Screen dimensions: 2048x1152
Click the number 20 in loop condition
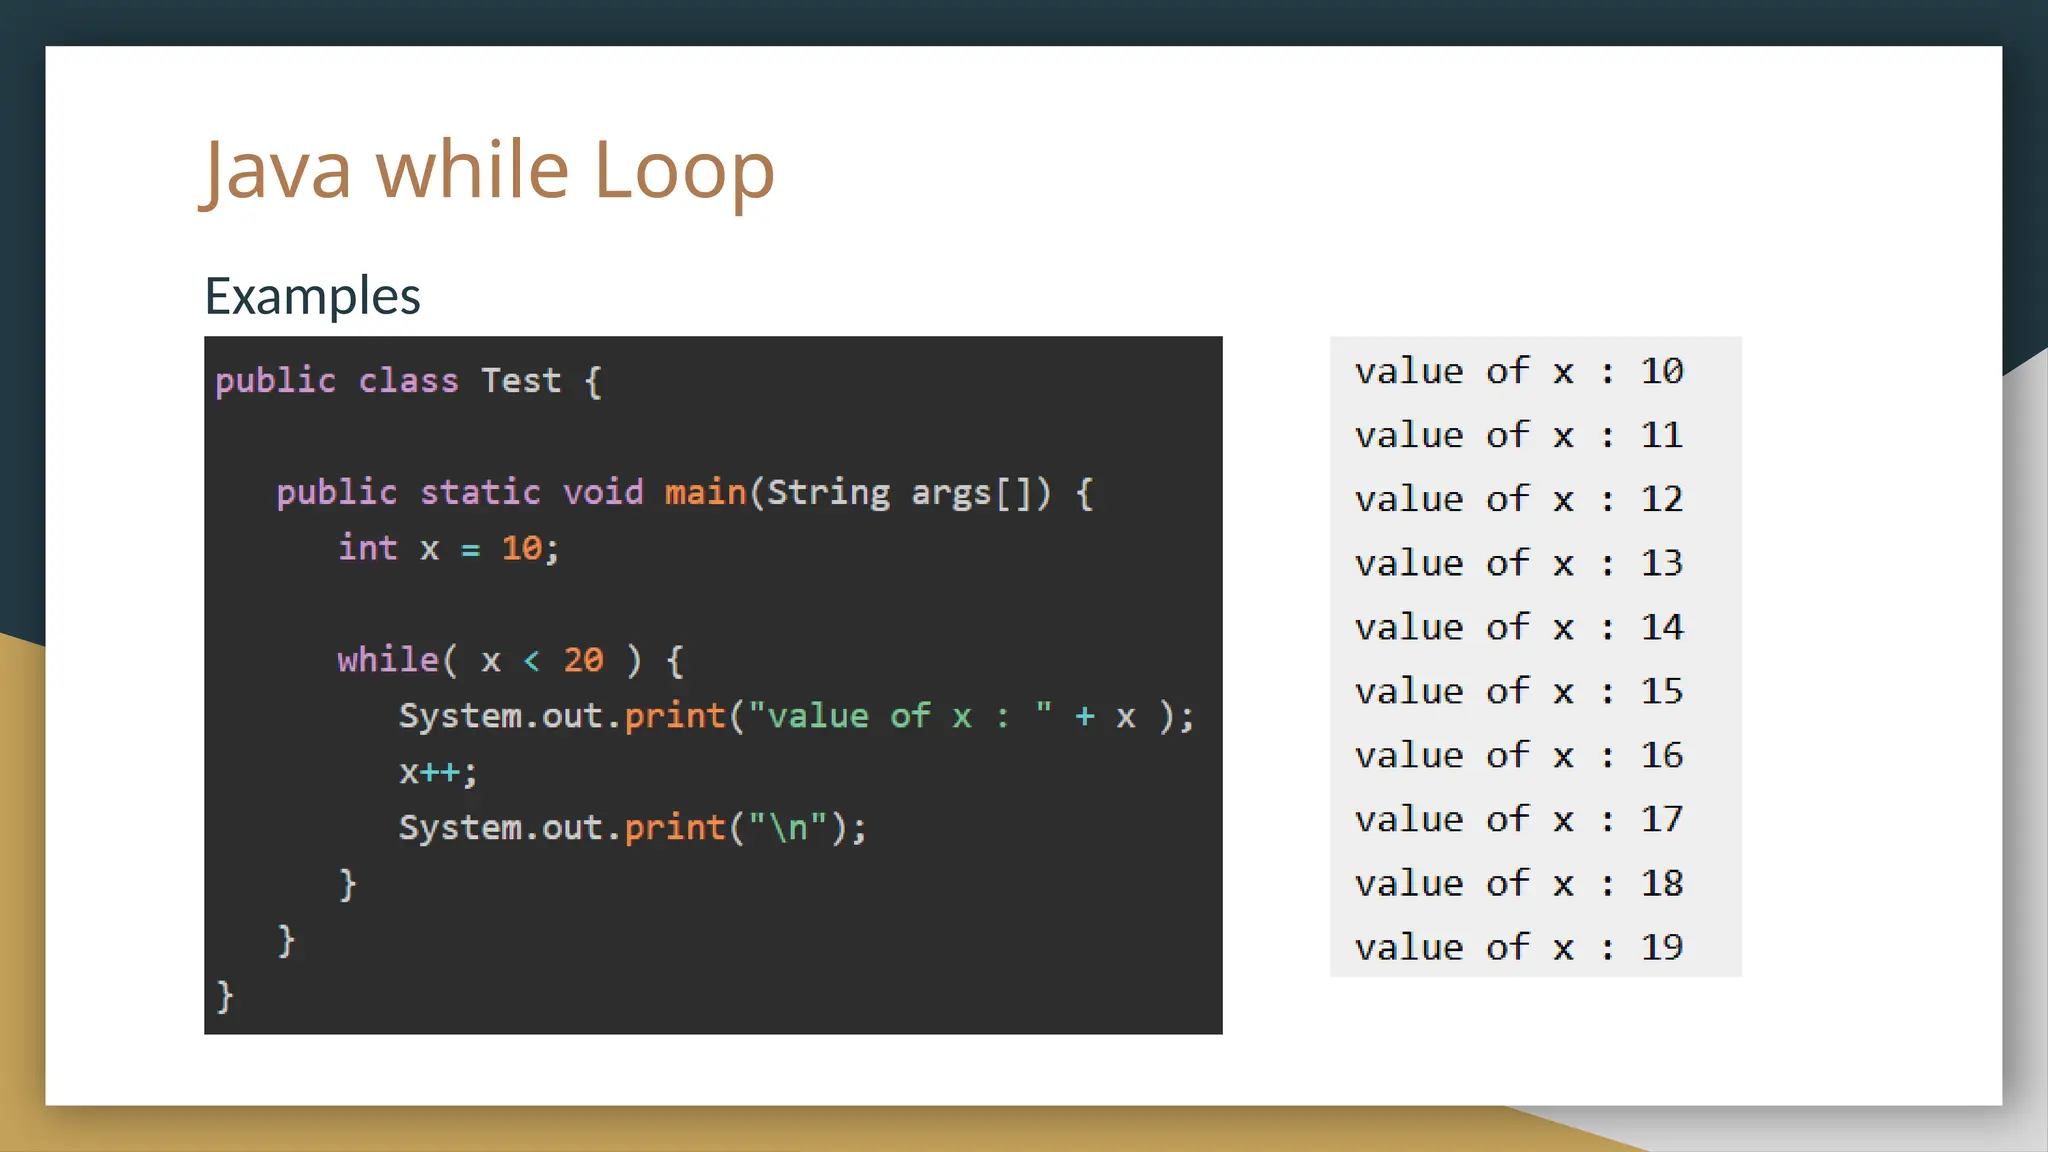(x=583, y=660)
